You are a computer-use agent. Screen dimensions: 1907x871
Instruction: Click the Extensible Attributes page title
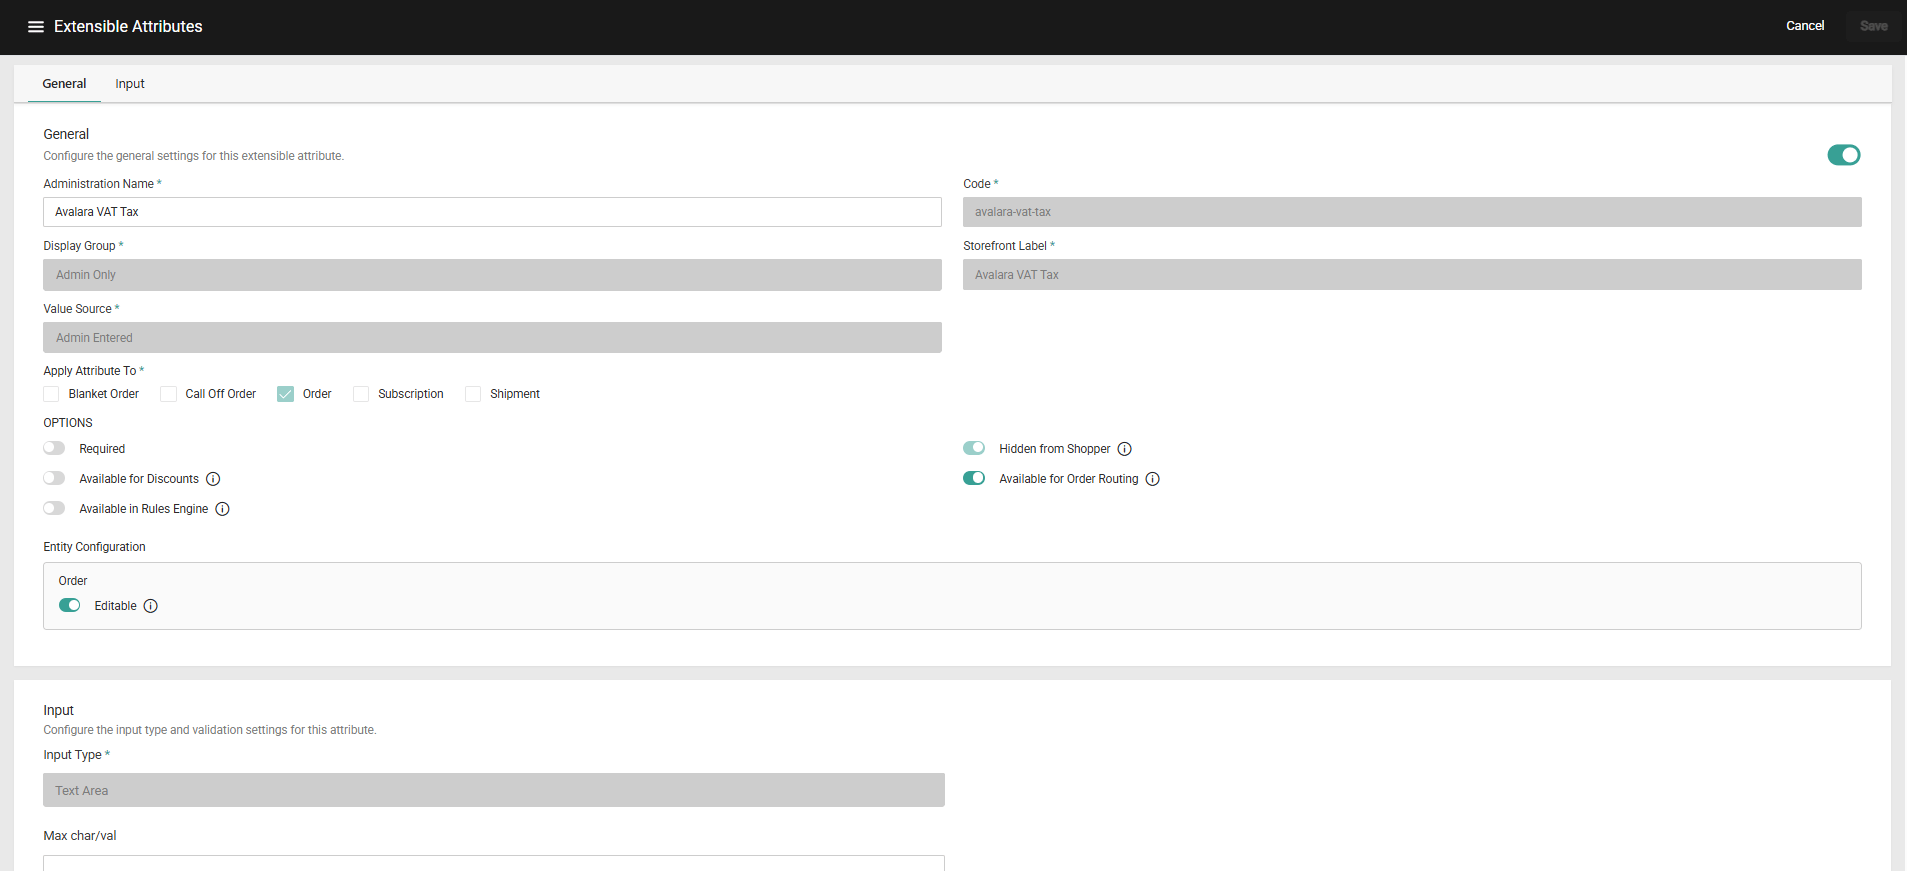pos(128,27)
